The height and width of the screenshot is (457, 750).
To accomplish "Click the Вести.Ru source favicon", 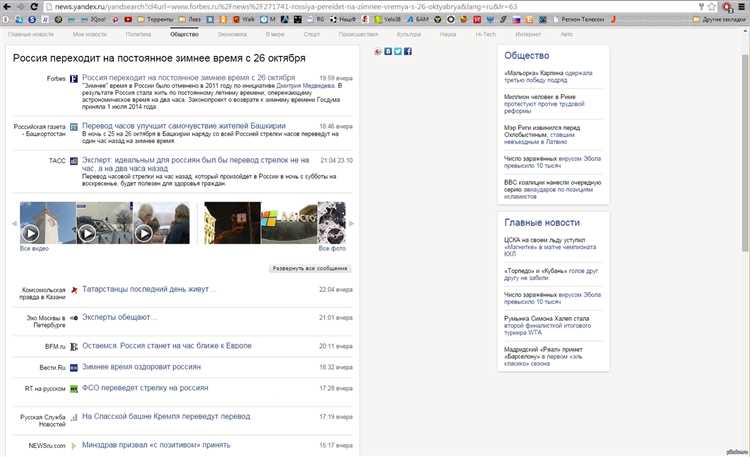I will tap(74, 368).
